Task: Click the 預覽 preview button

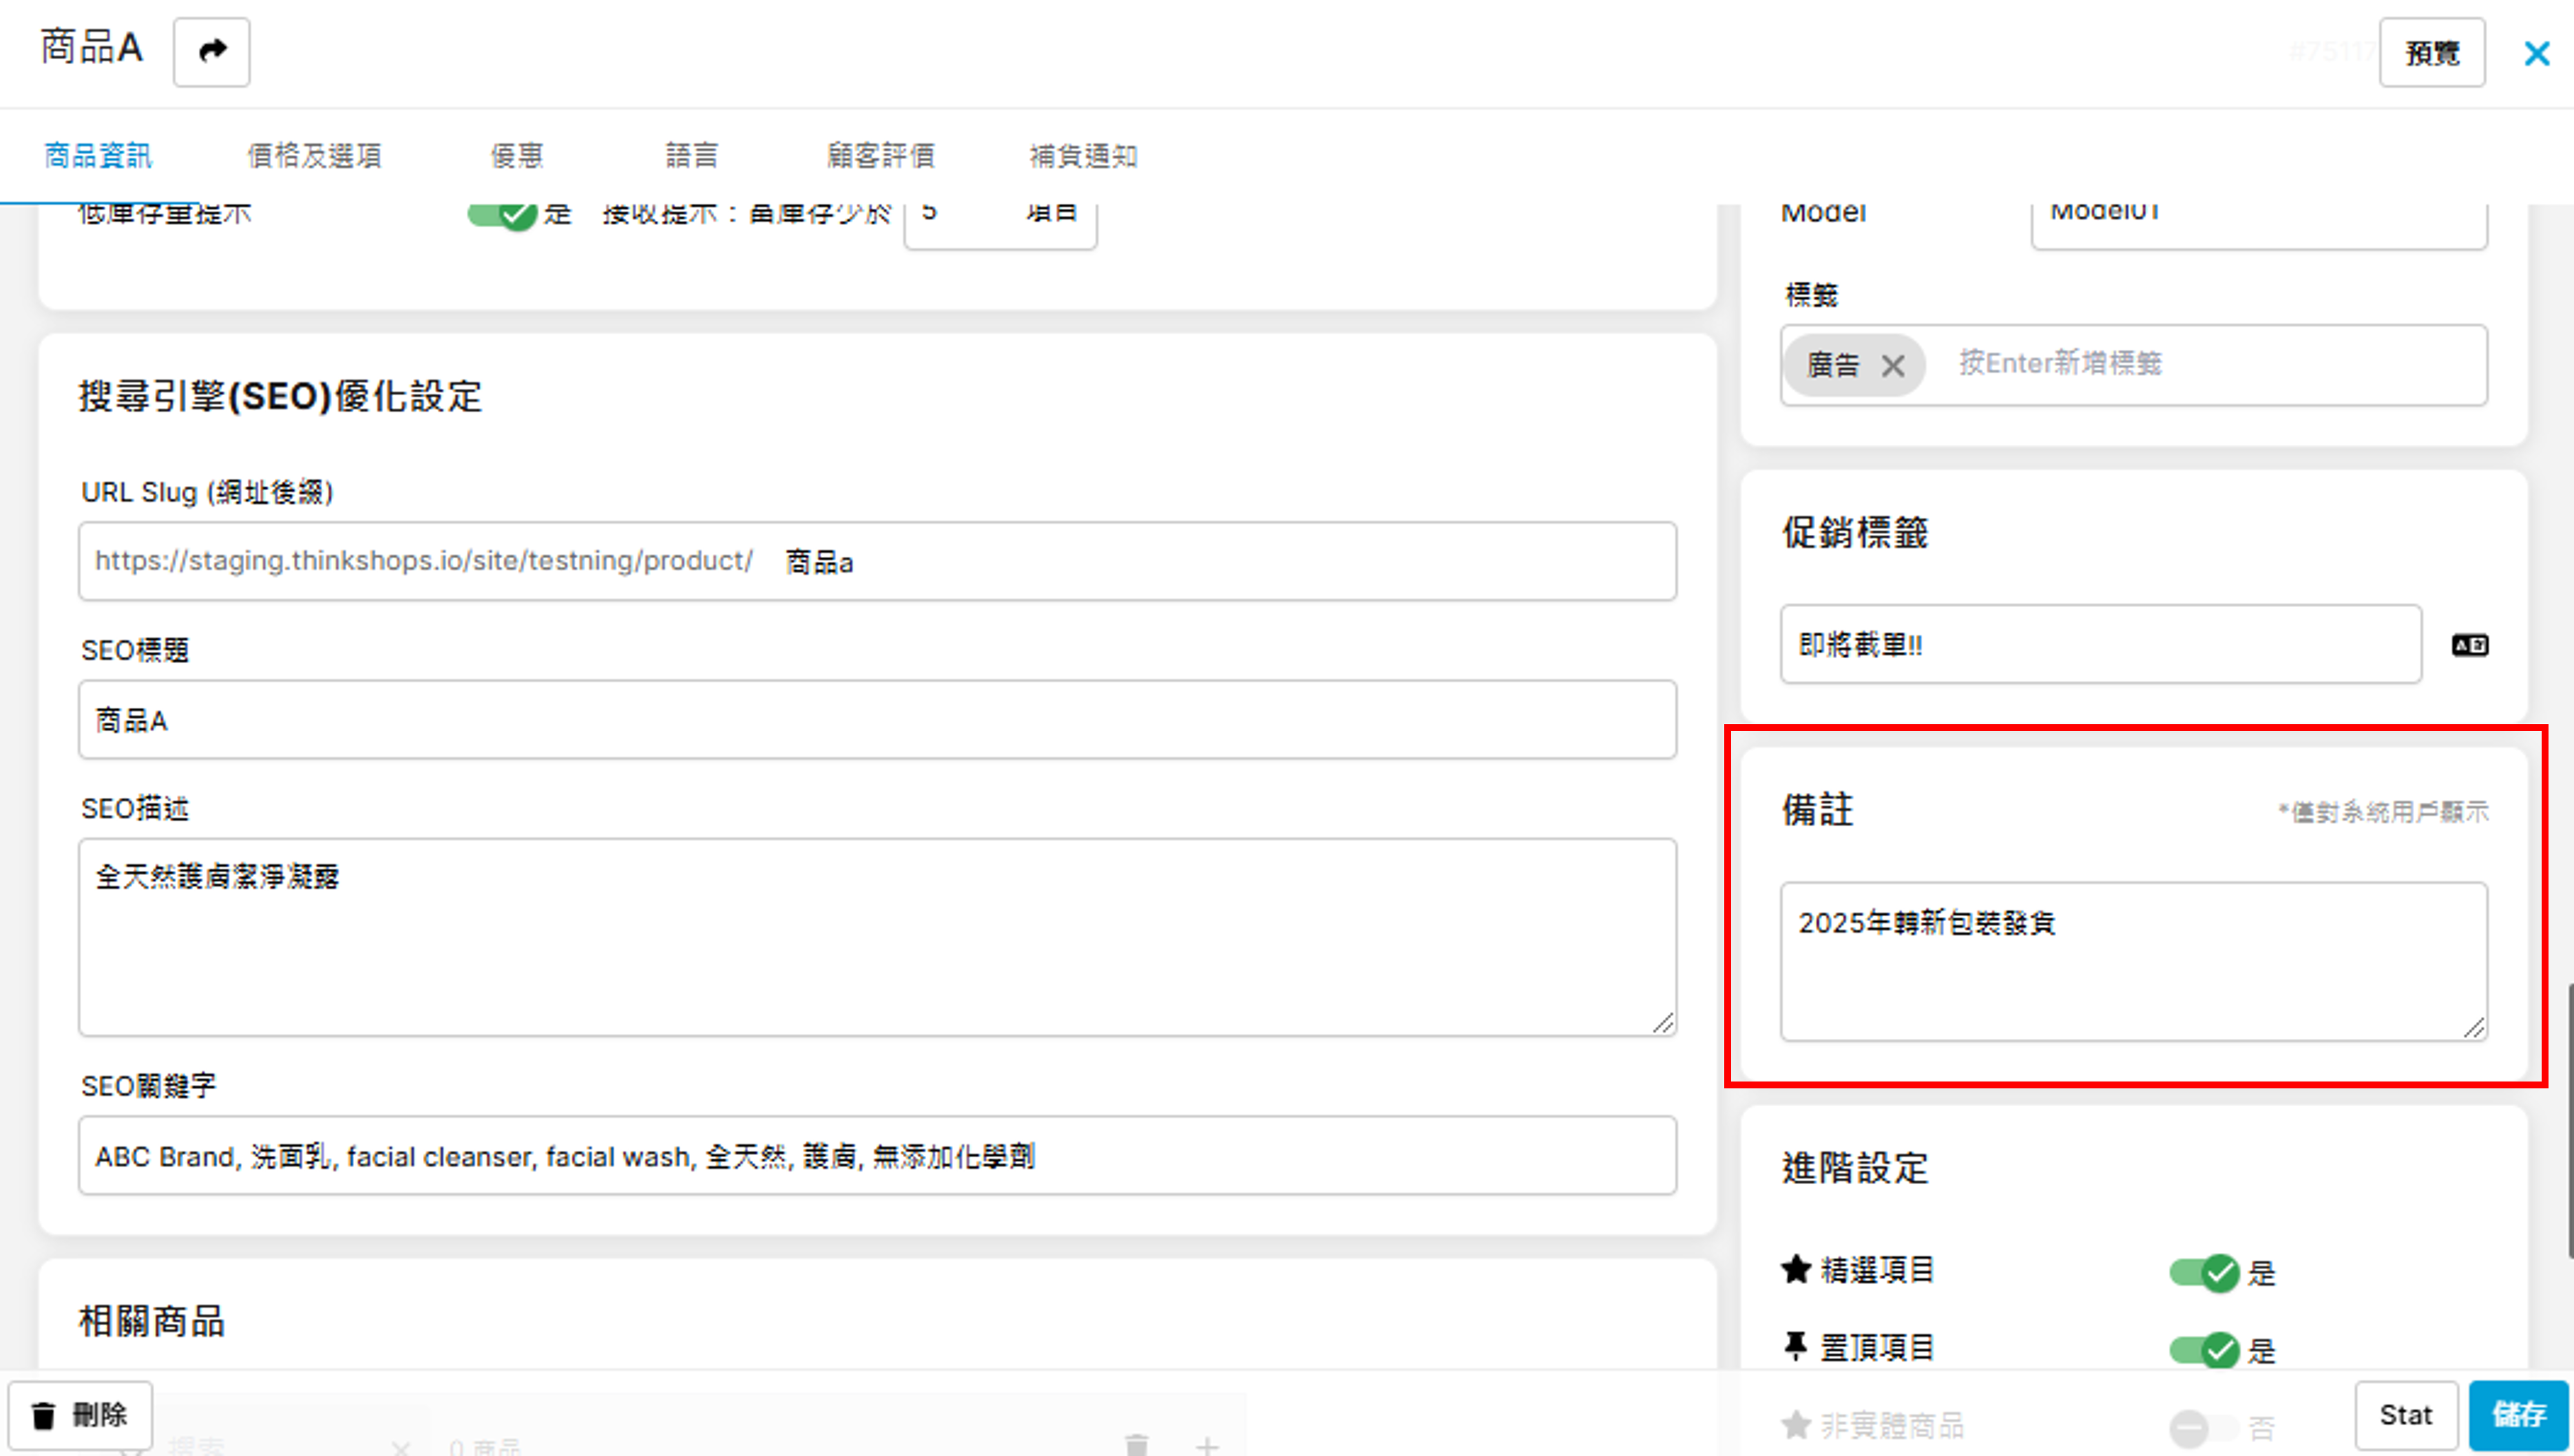Action: tap(2431, 53)
